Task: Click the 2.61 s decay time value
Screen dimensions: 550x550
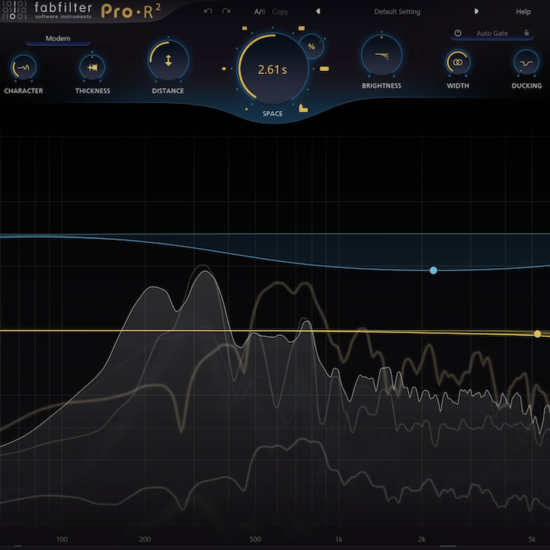Action: (273, 70)
